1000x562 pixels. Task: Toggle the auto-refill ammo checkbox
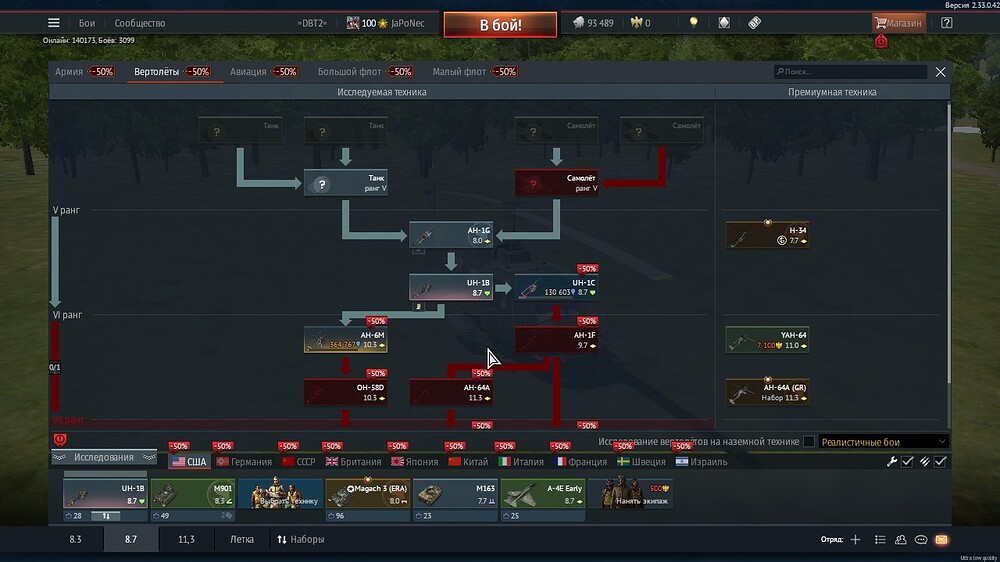click(x=940, y=461)
